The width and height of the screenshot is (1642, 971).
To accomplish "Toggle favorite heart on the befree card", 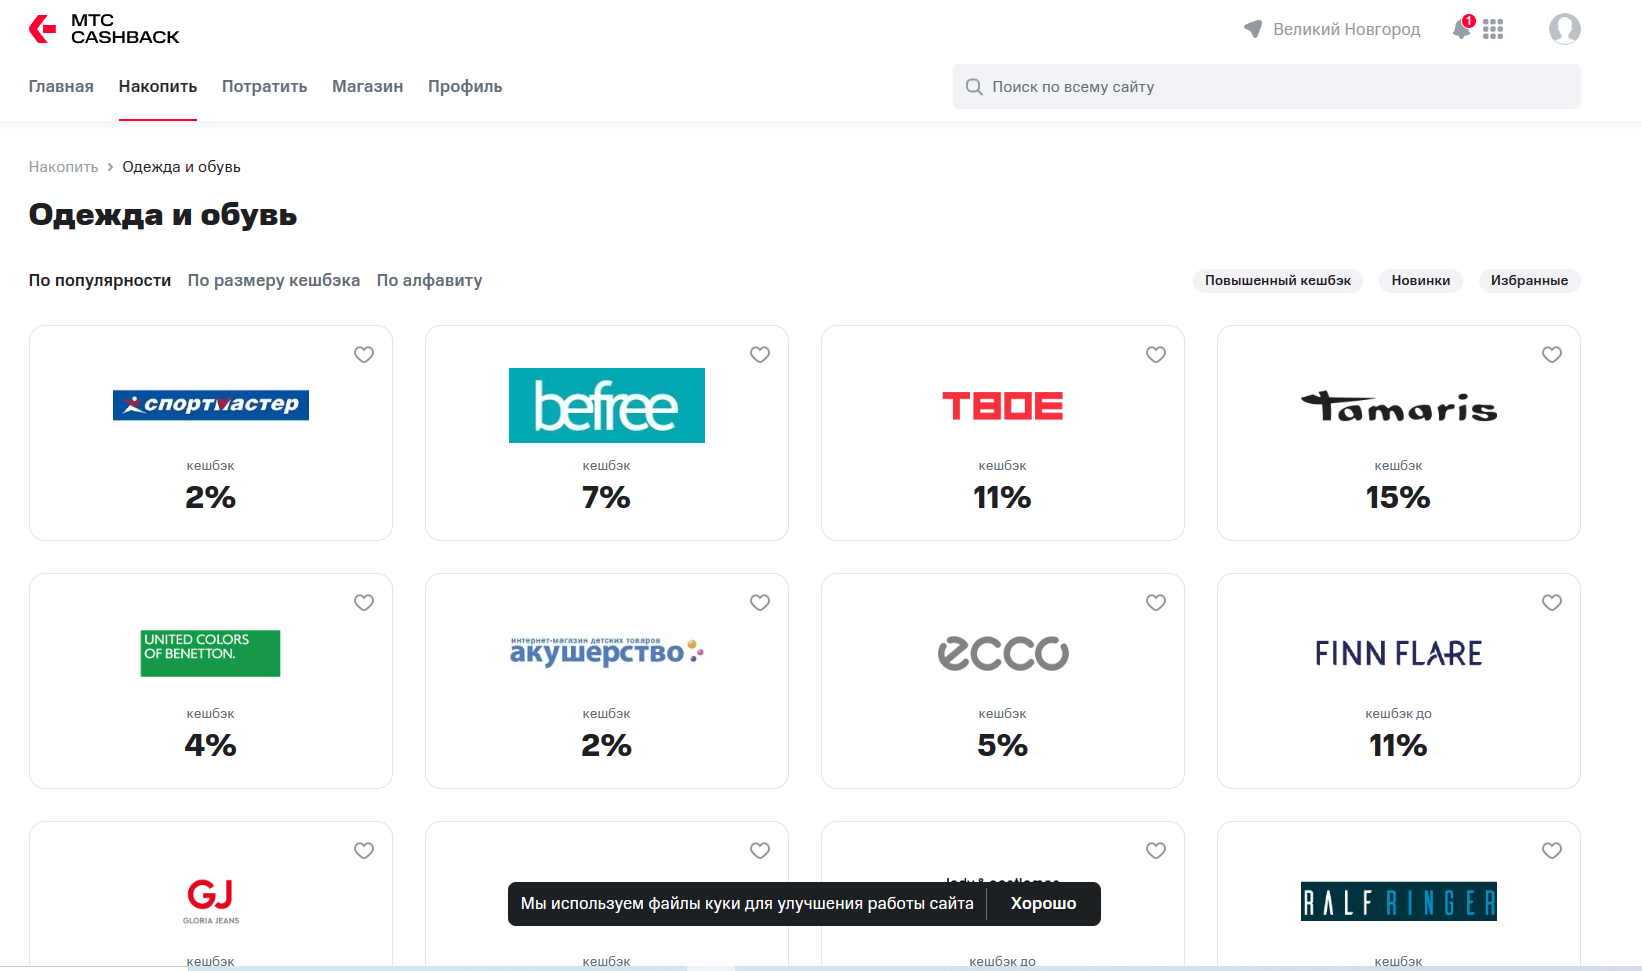I will 760,355.
